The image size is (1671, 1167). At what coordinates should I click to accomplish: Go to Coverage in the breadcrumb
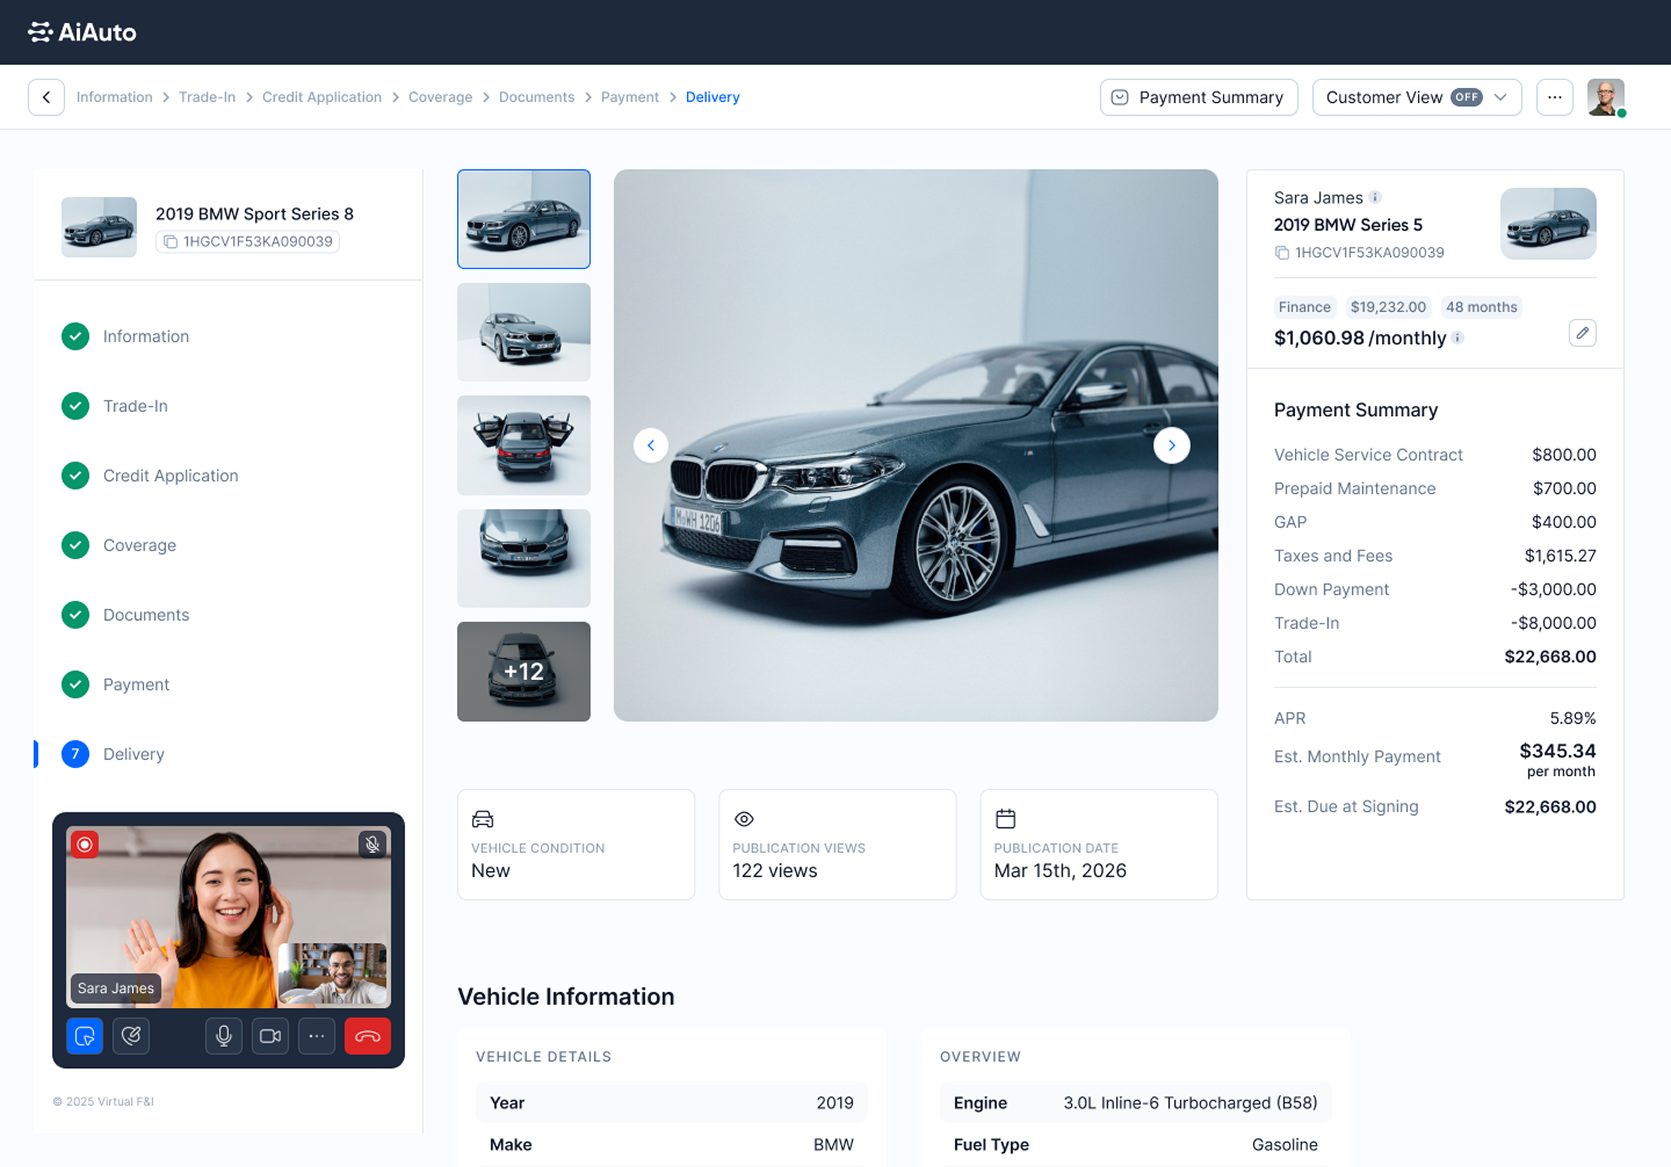440,97
